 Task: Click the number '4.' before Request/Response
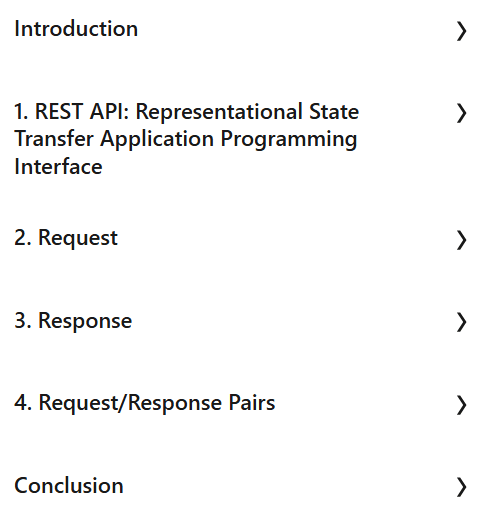[x=23, y=403]
